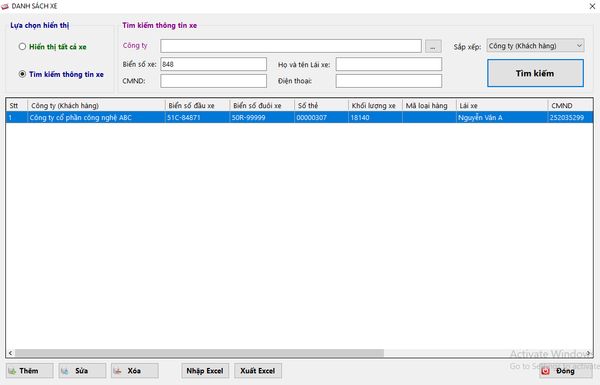Sort by Công ty (Khách hàng) column header
600x385 pixels.
click(x=96, y=106)
